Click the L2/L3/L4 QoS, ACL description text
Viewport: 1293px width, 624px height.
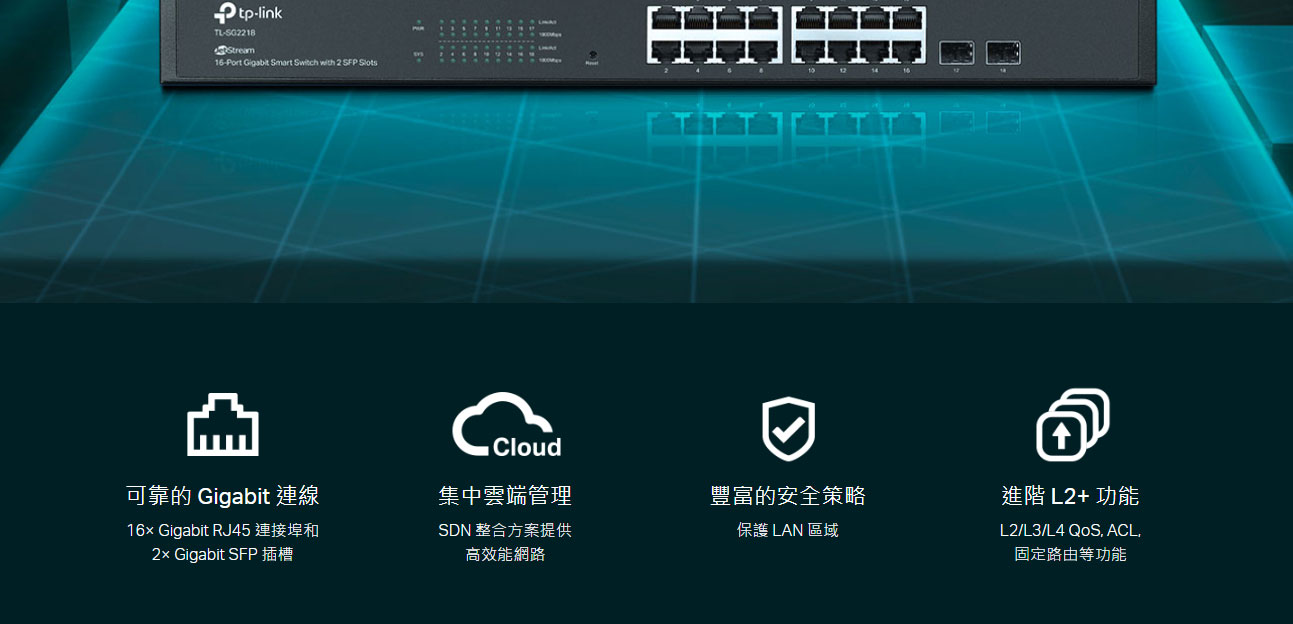point(1070,530)
